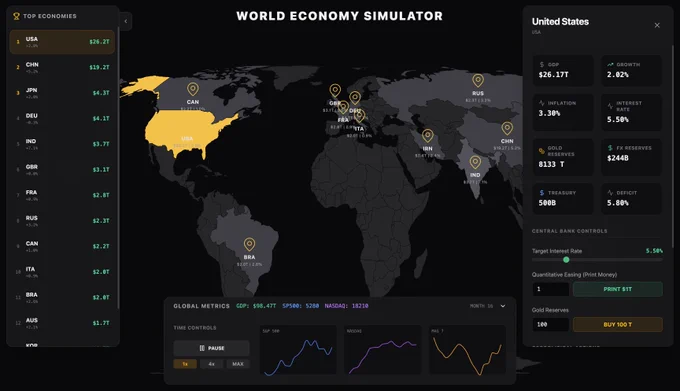Select 4x simulation speed
This screenshot has width=680, height=391.
pyautogui.click(x=212, y=364)
